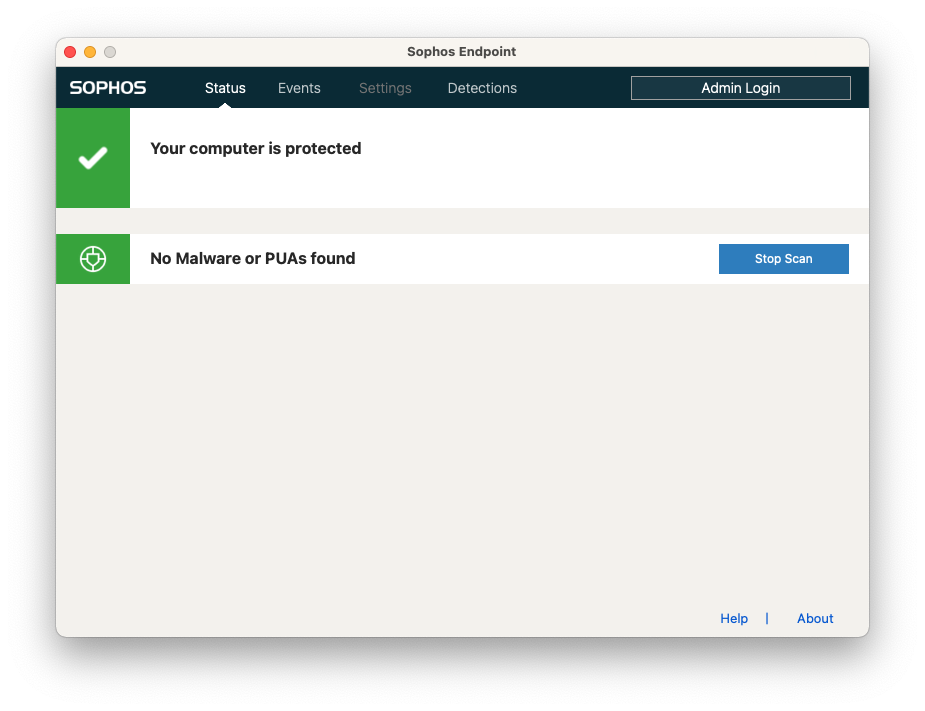Click the Sophos Endpoint window title
The image size is (925, 711).
pyautogui.click(x=461, y=52)
